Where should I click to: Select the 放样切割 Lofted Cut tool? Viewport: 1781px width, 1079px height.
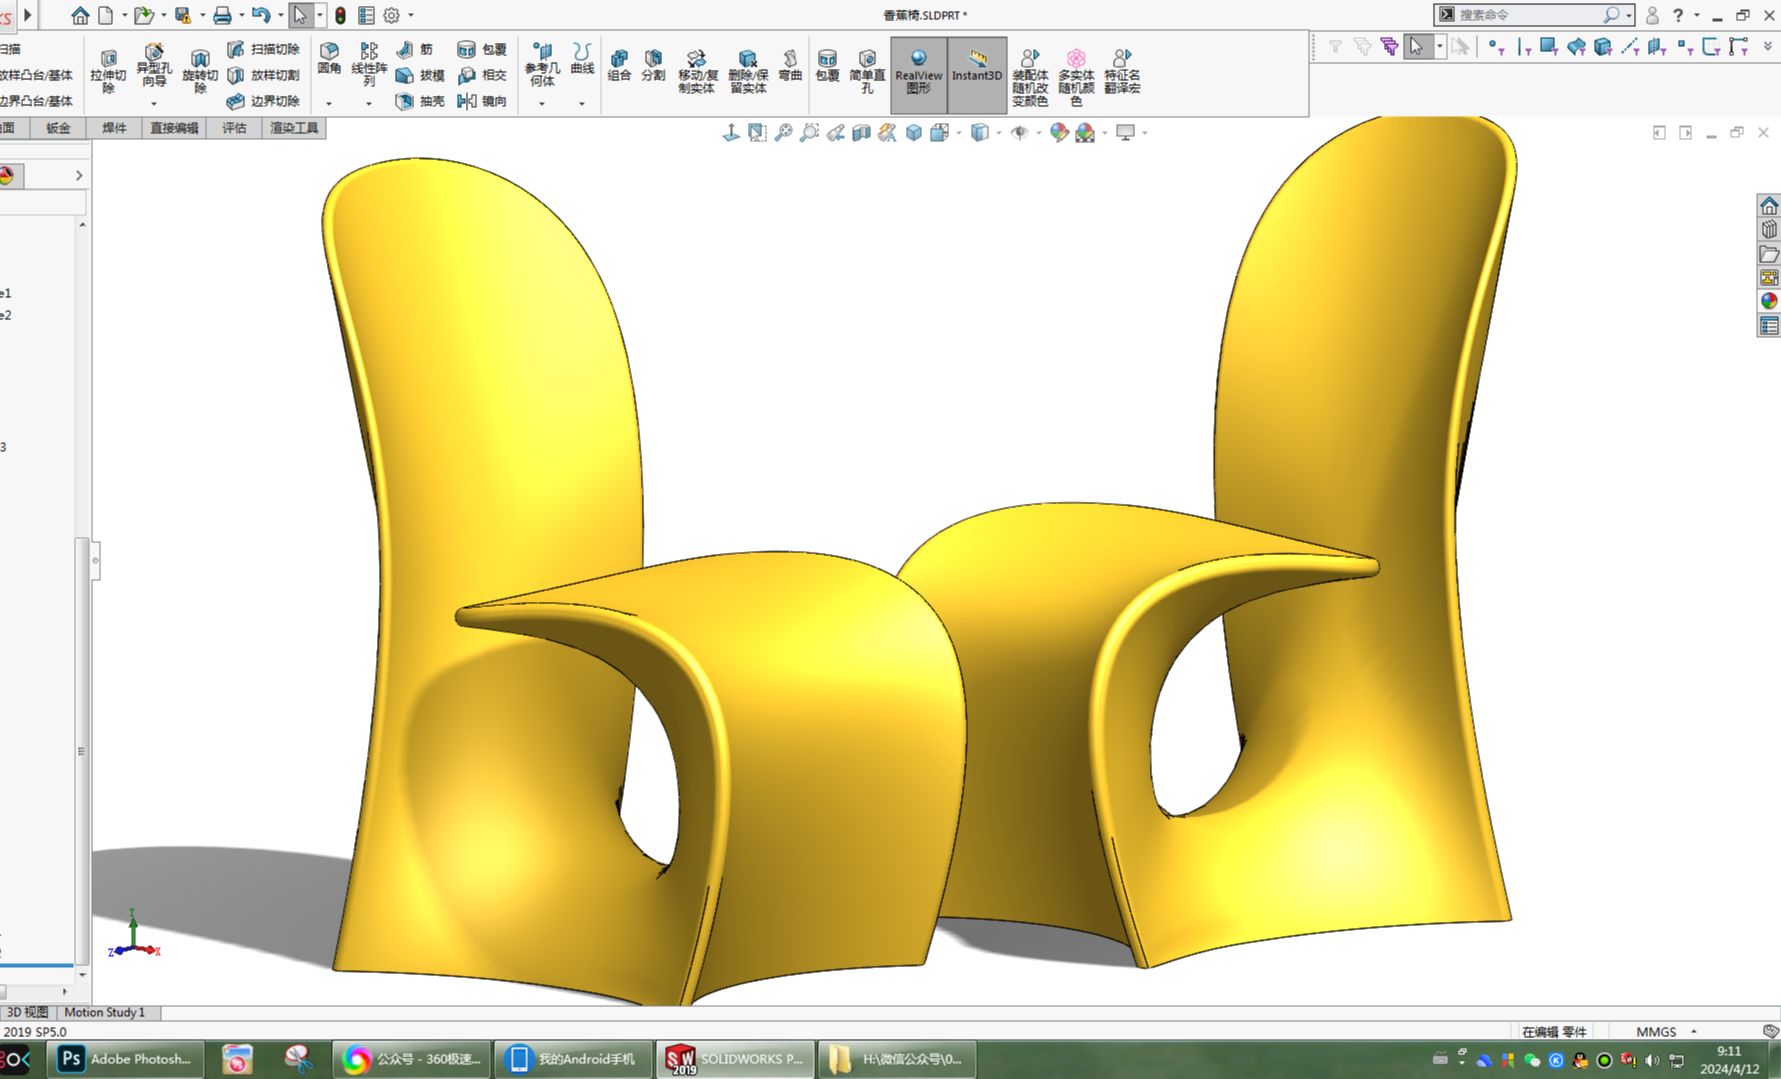(264, 75)
